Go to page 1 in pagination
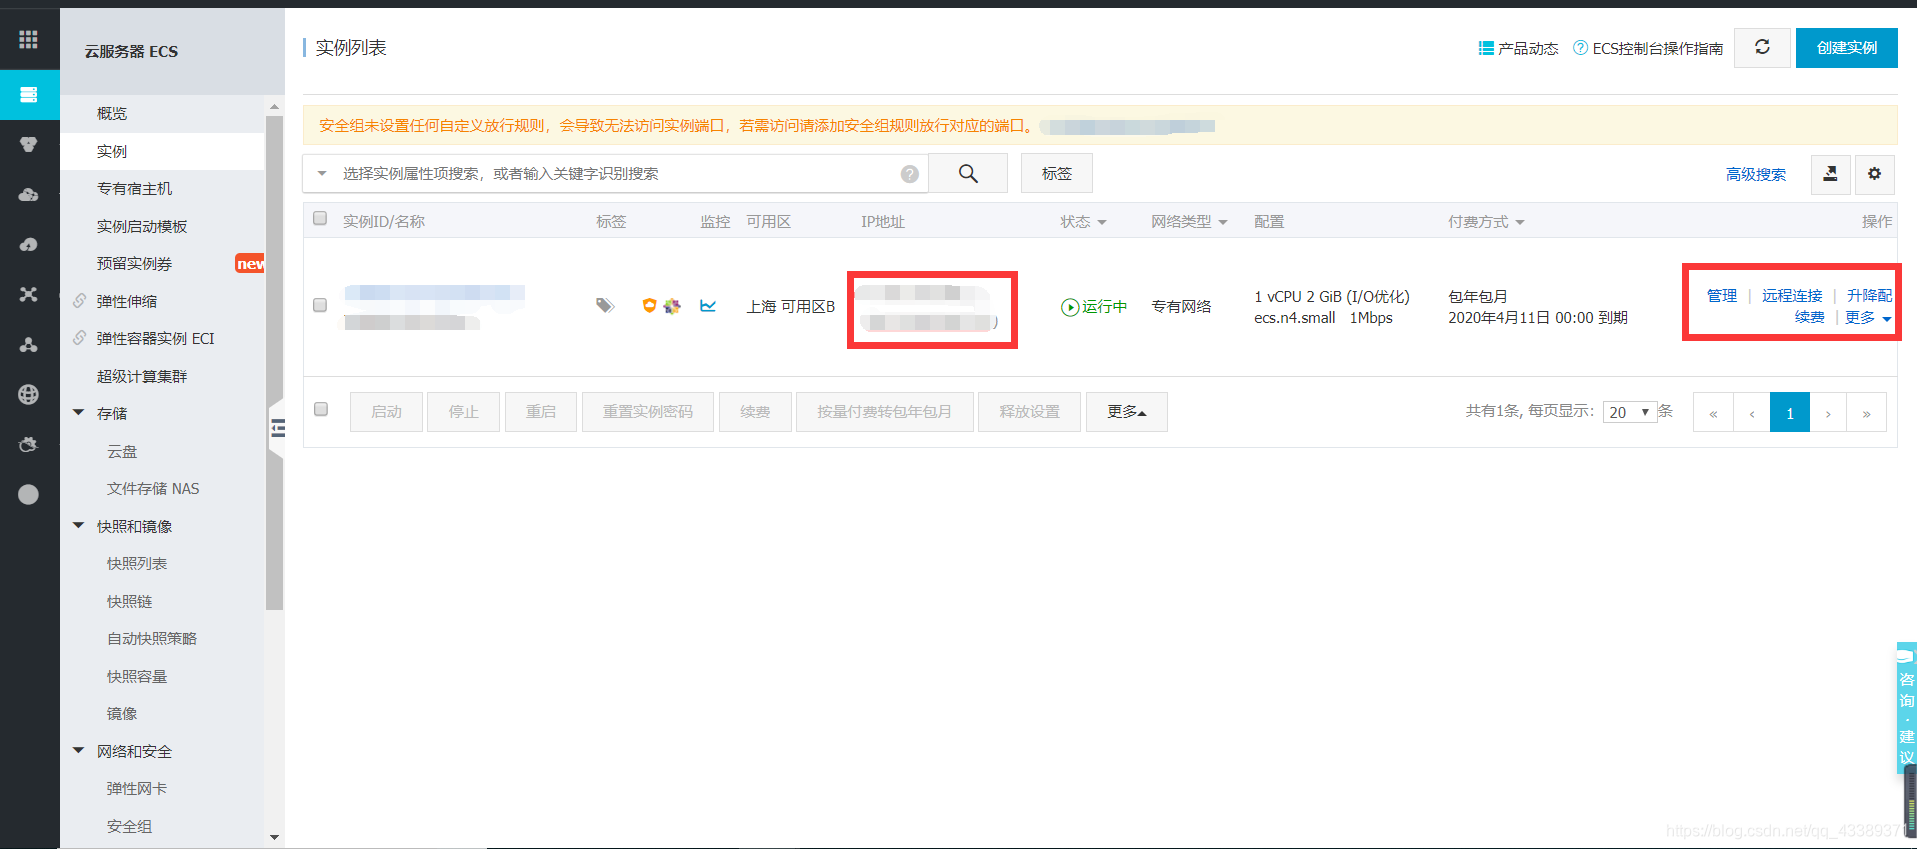 (1790, 412)
